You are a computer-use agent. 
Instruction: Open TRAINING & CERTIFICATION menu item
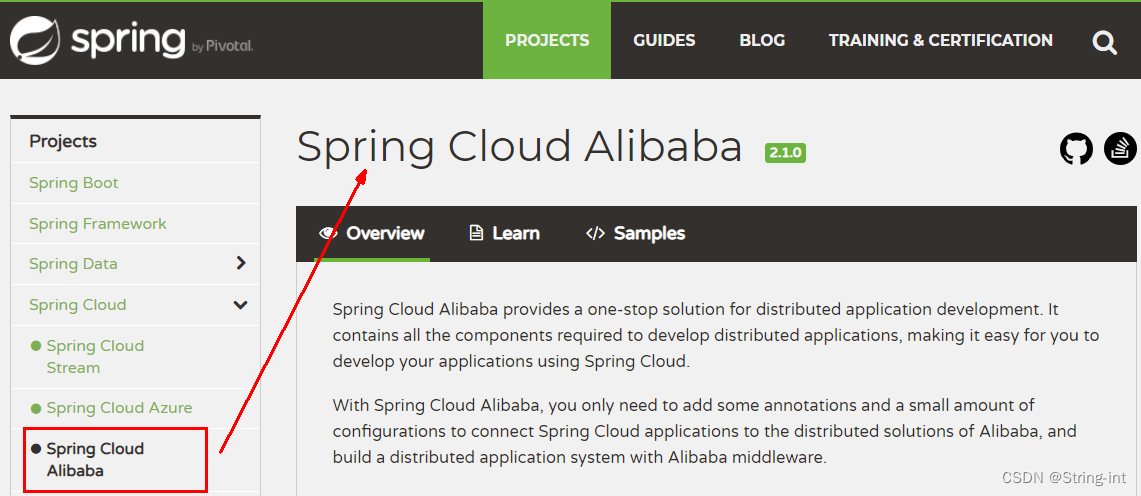[941, 40]
